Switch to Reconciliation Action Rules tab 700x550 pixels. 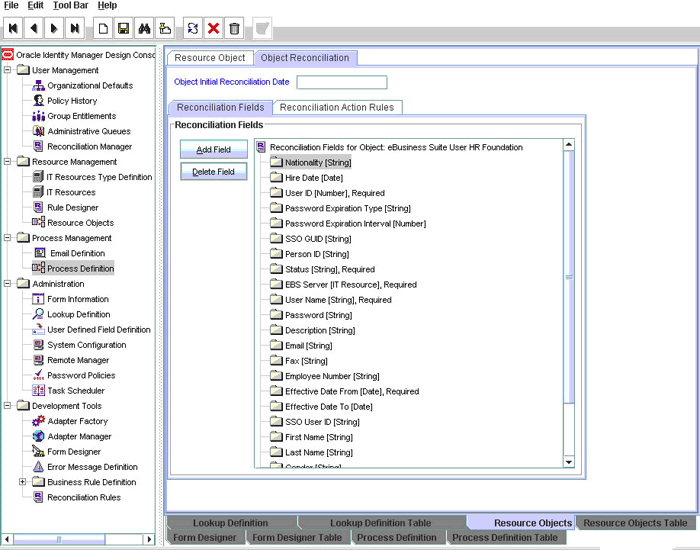click(x=337, y=108)
